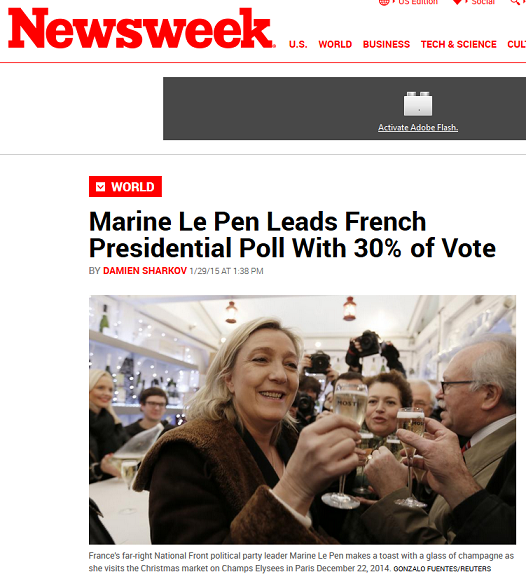Go to the U.S. section
Screen dimensions: 526x579
(298, 45)
